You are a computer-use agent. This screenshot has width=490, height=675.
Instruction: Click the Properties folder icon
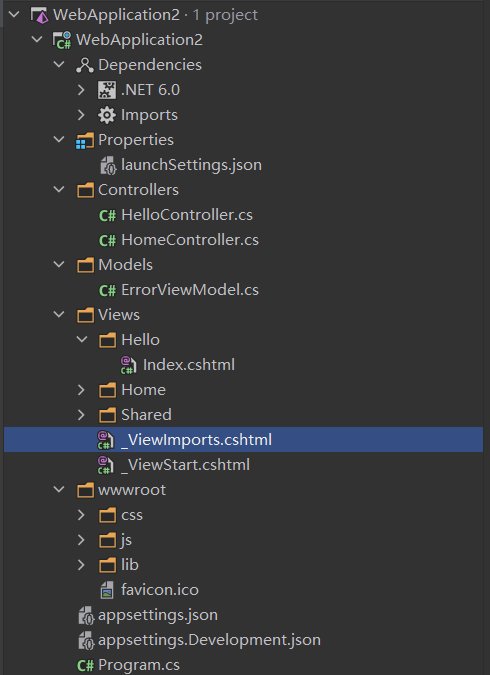(x=84, y=140)
